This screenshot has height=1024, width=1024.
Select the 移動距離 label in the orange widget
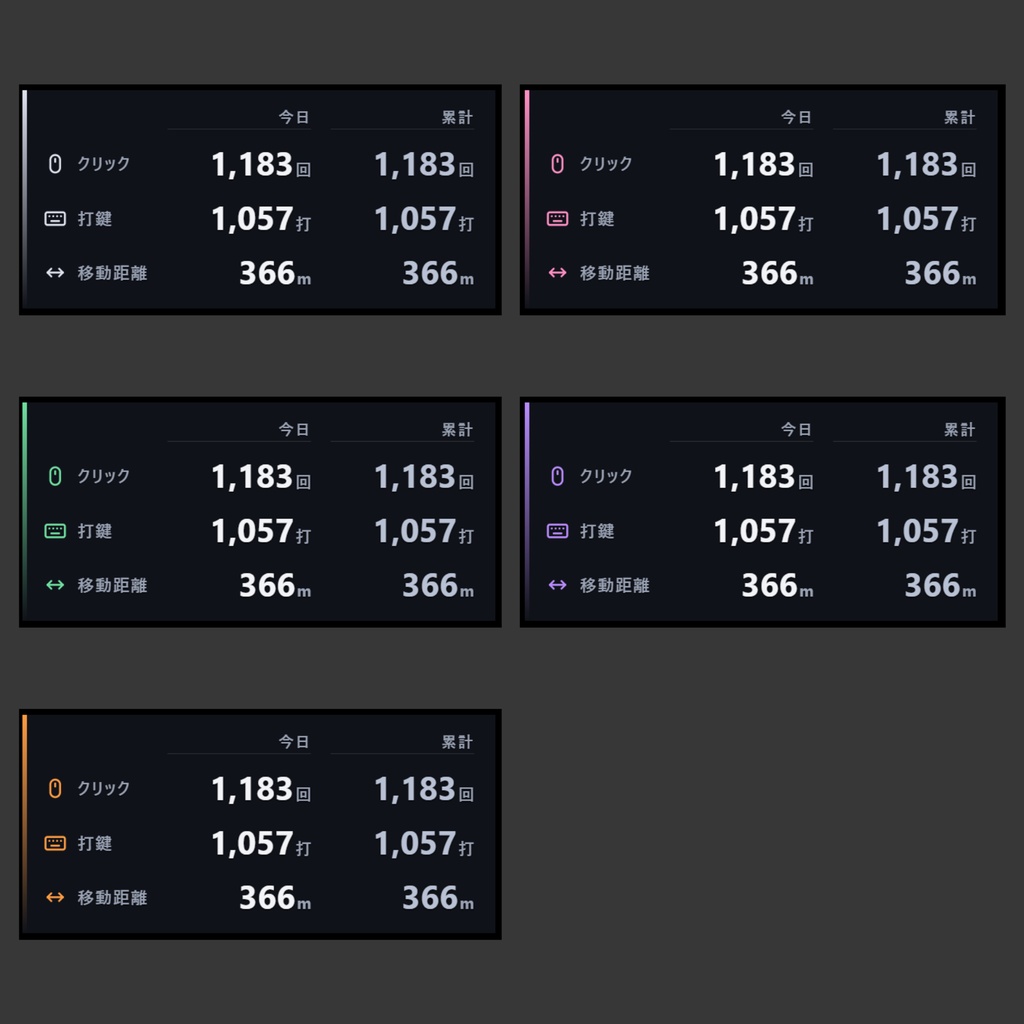[112, 897]
